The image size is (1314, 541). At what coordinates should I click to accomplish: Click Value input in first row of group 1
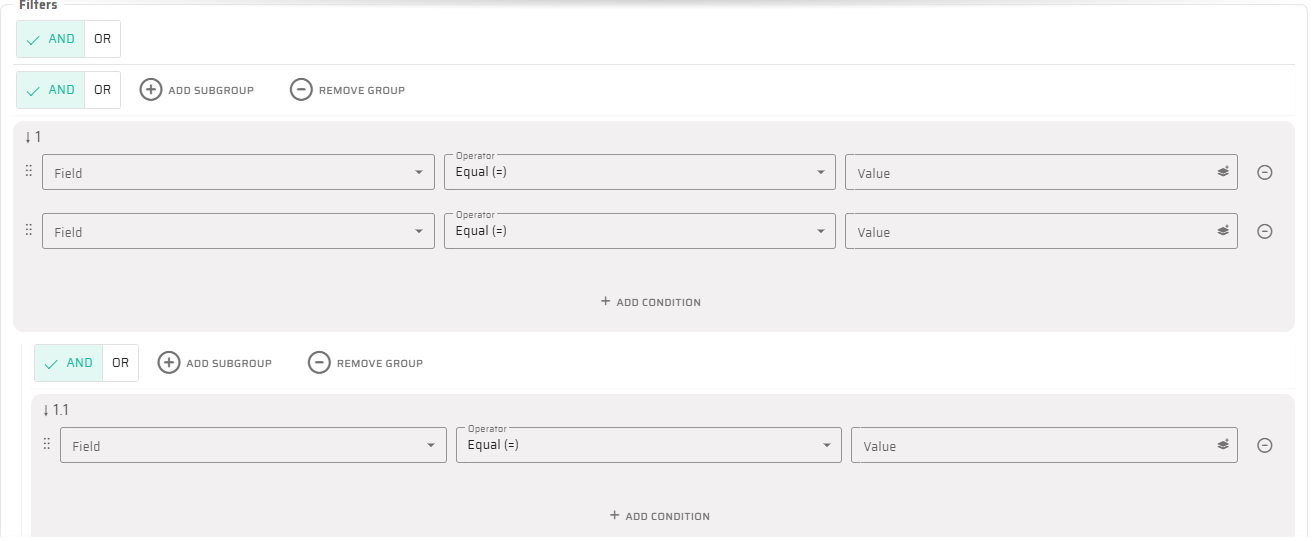(x=1030, y=172)
